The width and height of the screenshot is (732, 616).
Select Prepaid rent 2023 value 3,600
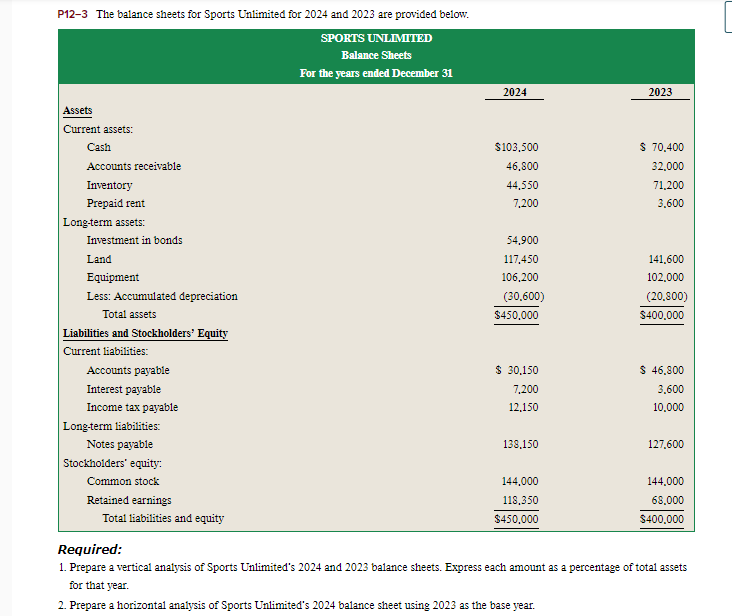pos(671,203)
